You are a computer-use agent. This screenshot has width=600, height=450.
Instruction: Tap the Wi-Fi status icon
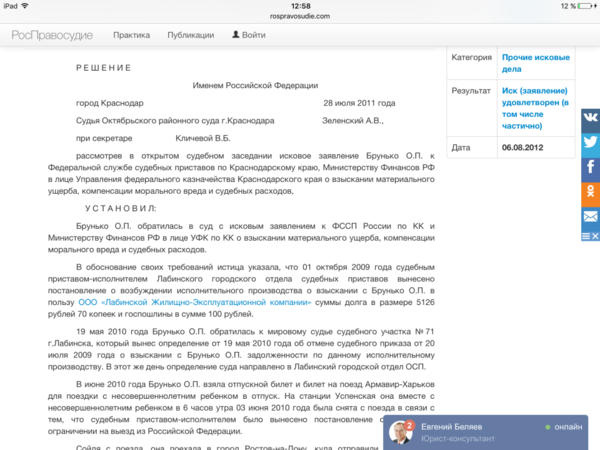pos(25,6)
